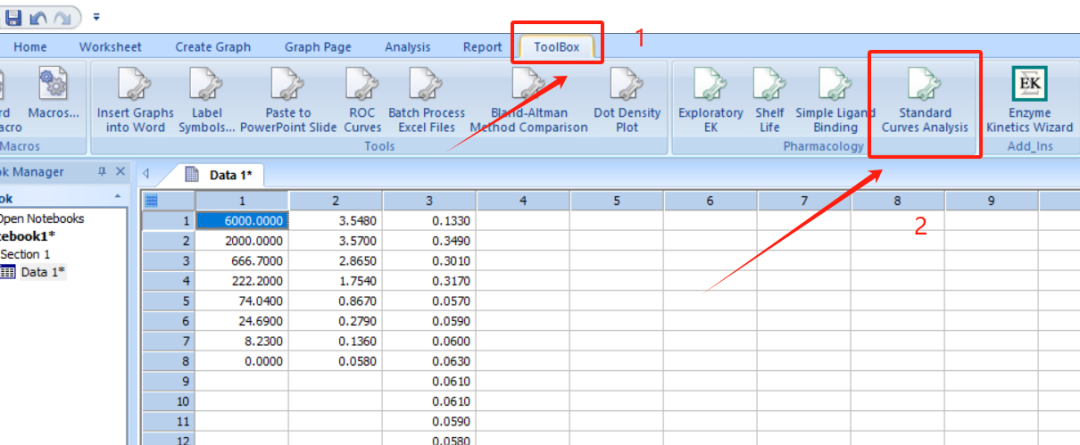Launch Insert Graphs into Word
The height and width of the screenshot is (445, 1080).
[x=135, y=100]
